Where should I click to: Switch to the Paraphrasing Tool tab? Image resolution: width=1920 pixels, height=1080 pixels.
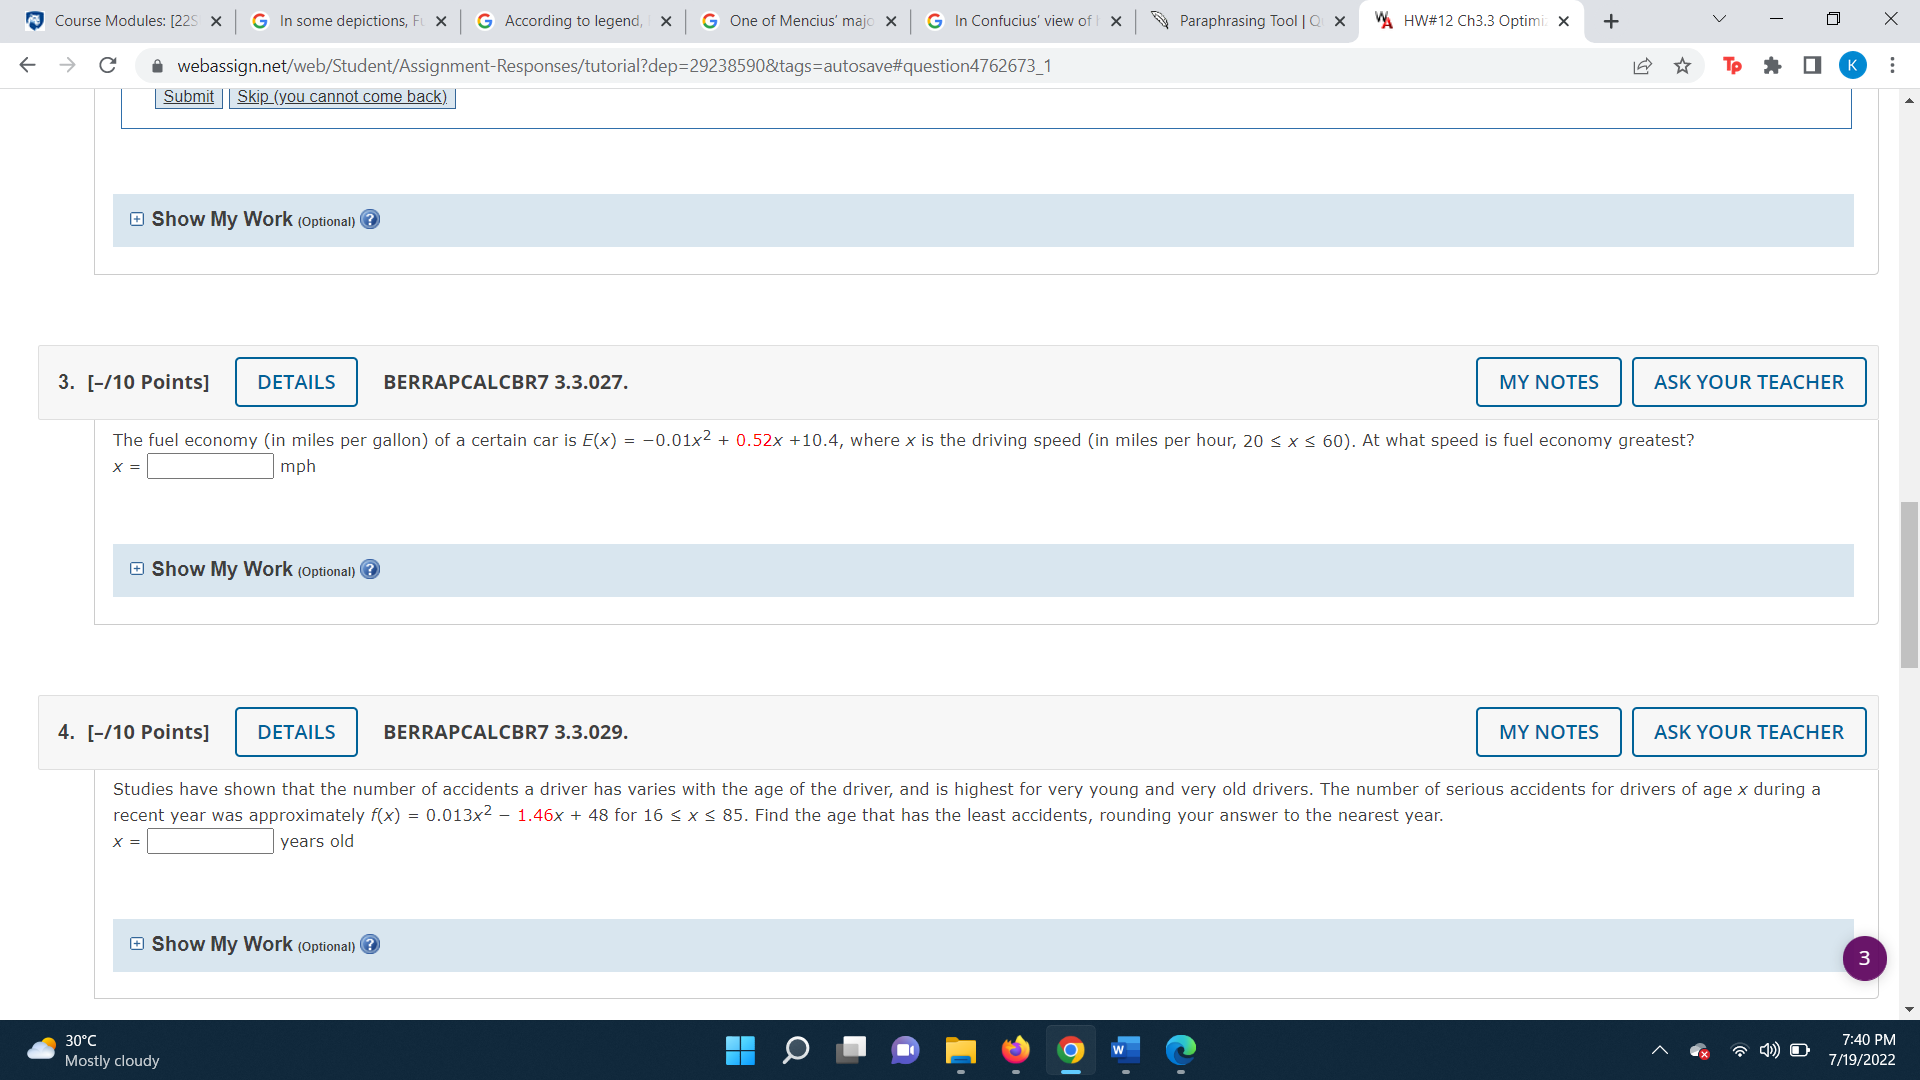(x=1247, y=21)
